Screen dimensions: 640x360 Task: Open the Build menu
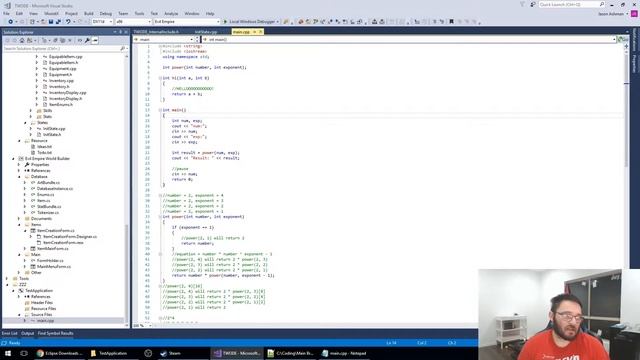click(x=89, y=13)
